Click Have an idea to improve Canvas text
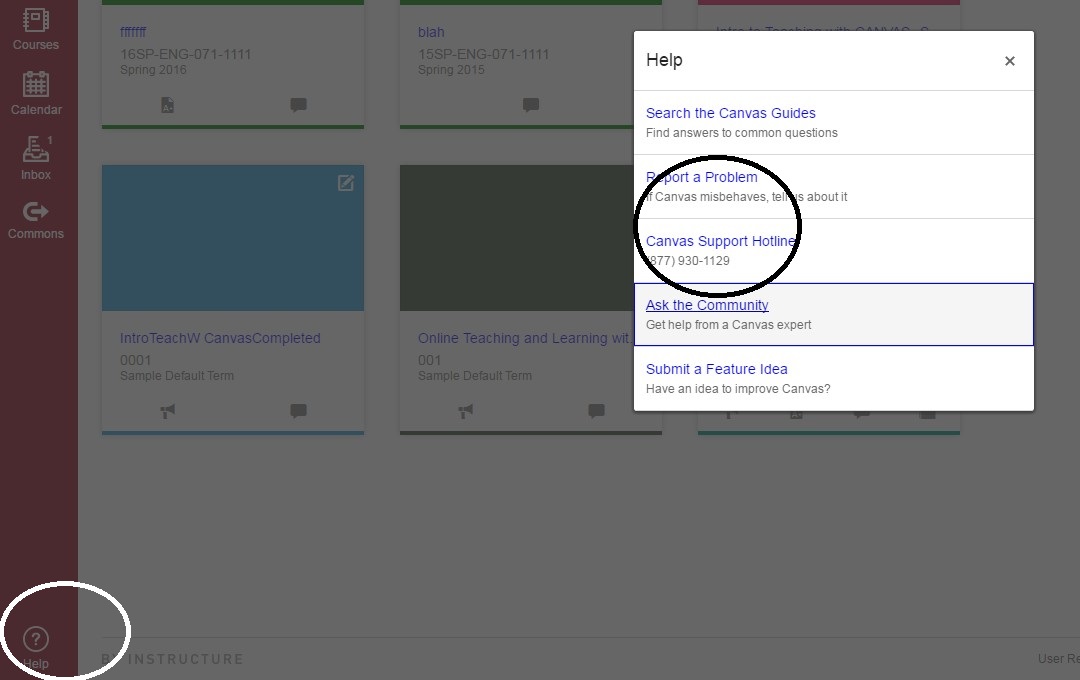This screenshot has height=680, width=1080. [738, 389]
